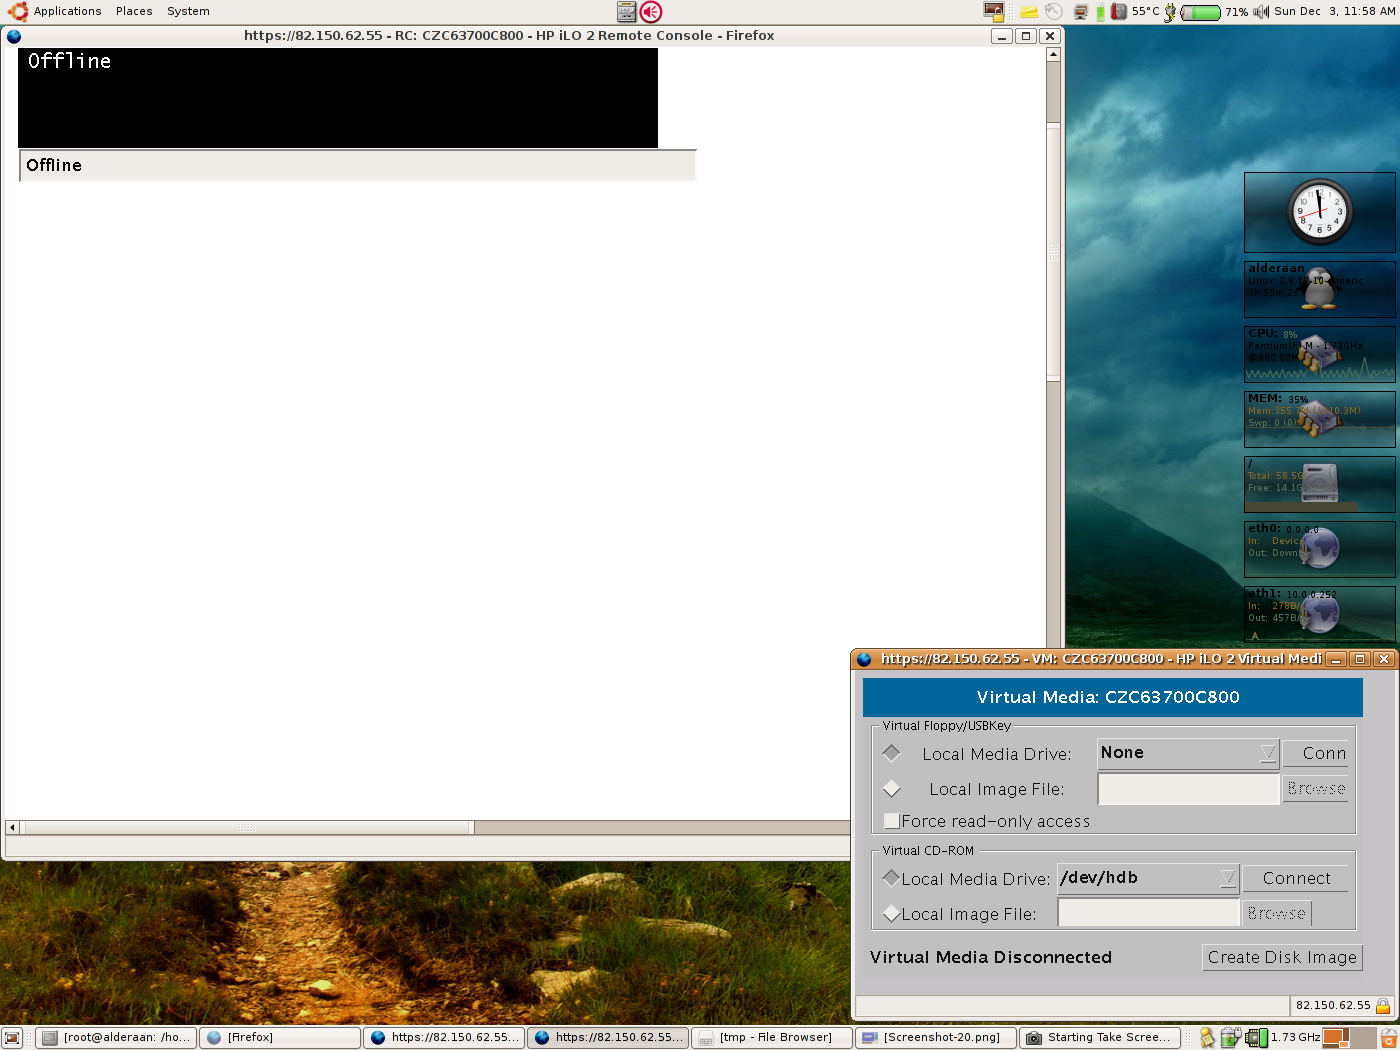This screenshot has width=1400, height=1050.
Task: Open the calculator-style panel launcher icon
Action: click(x=627, y=12)
